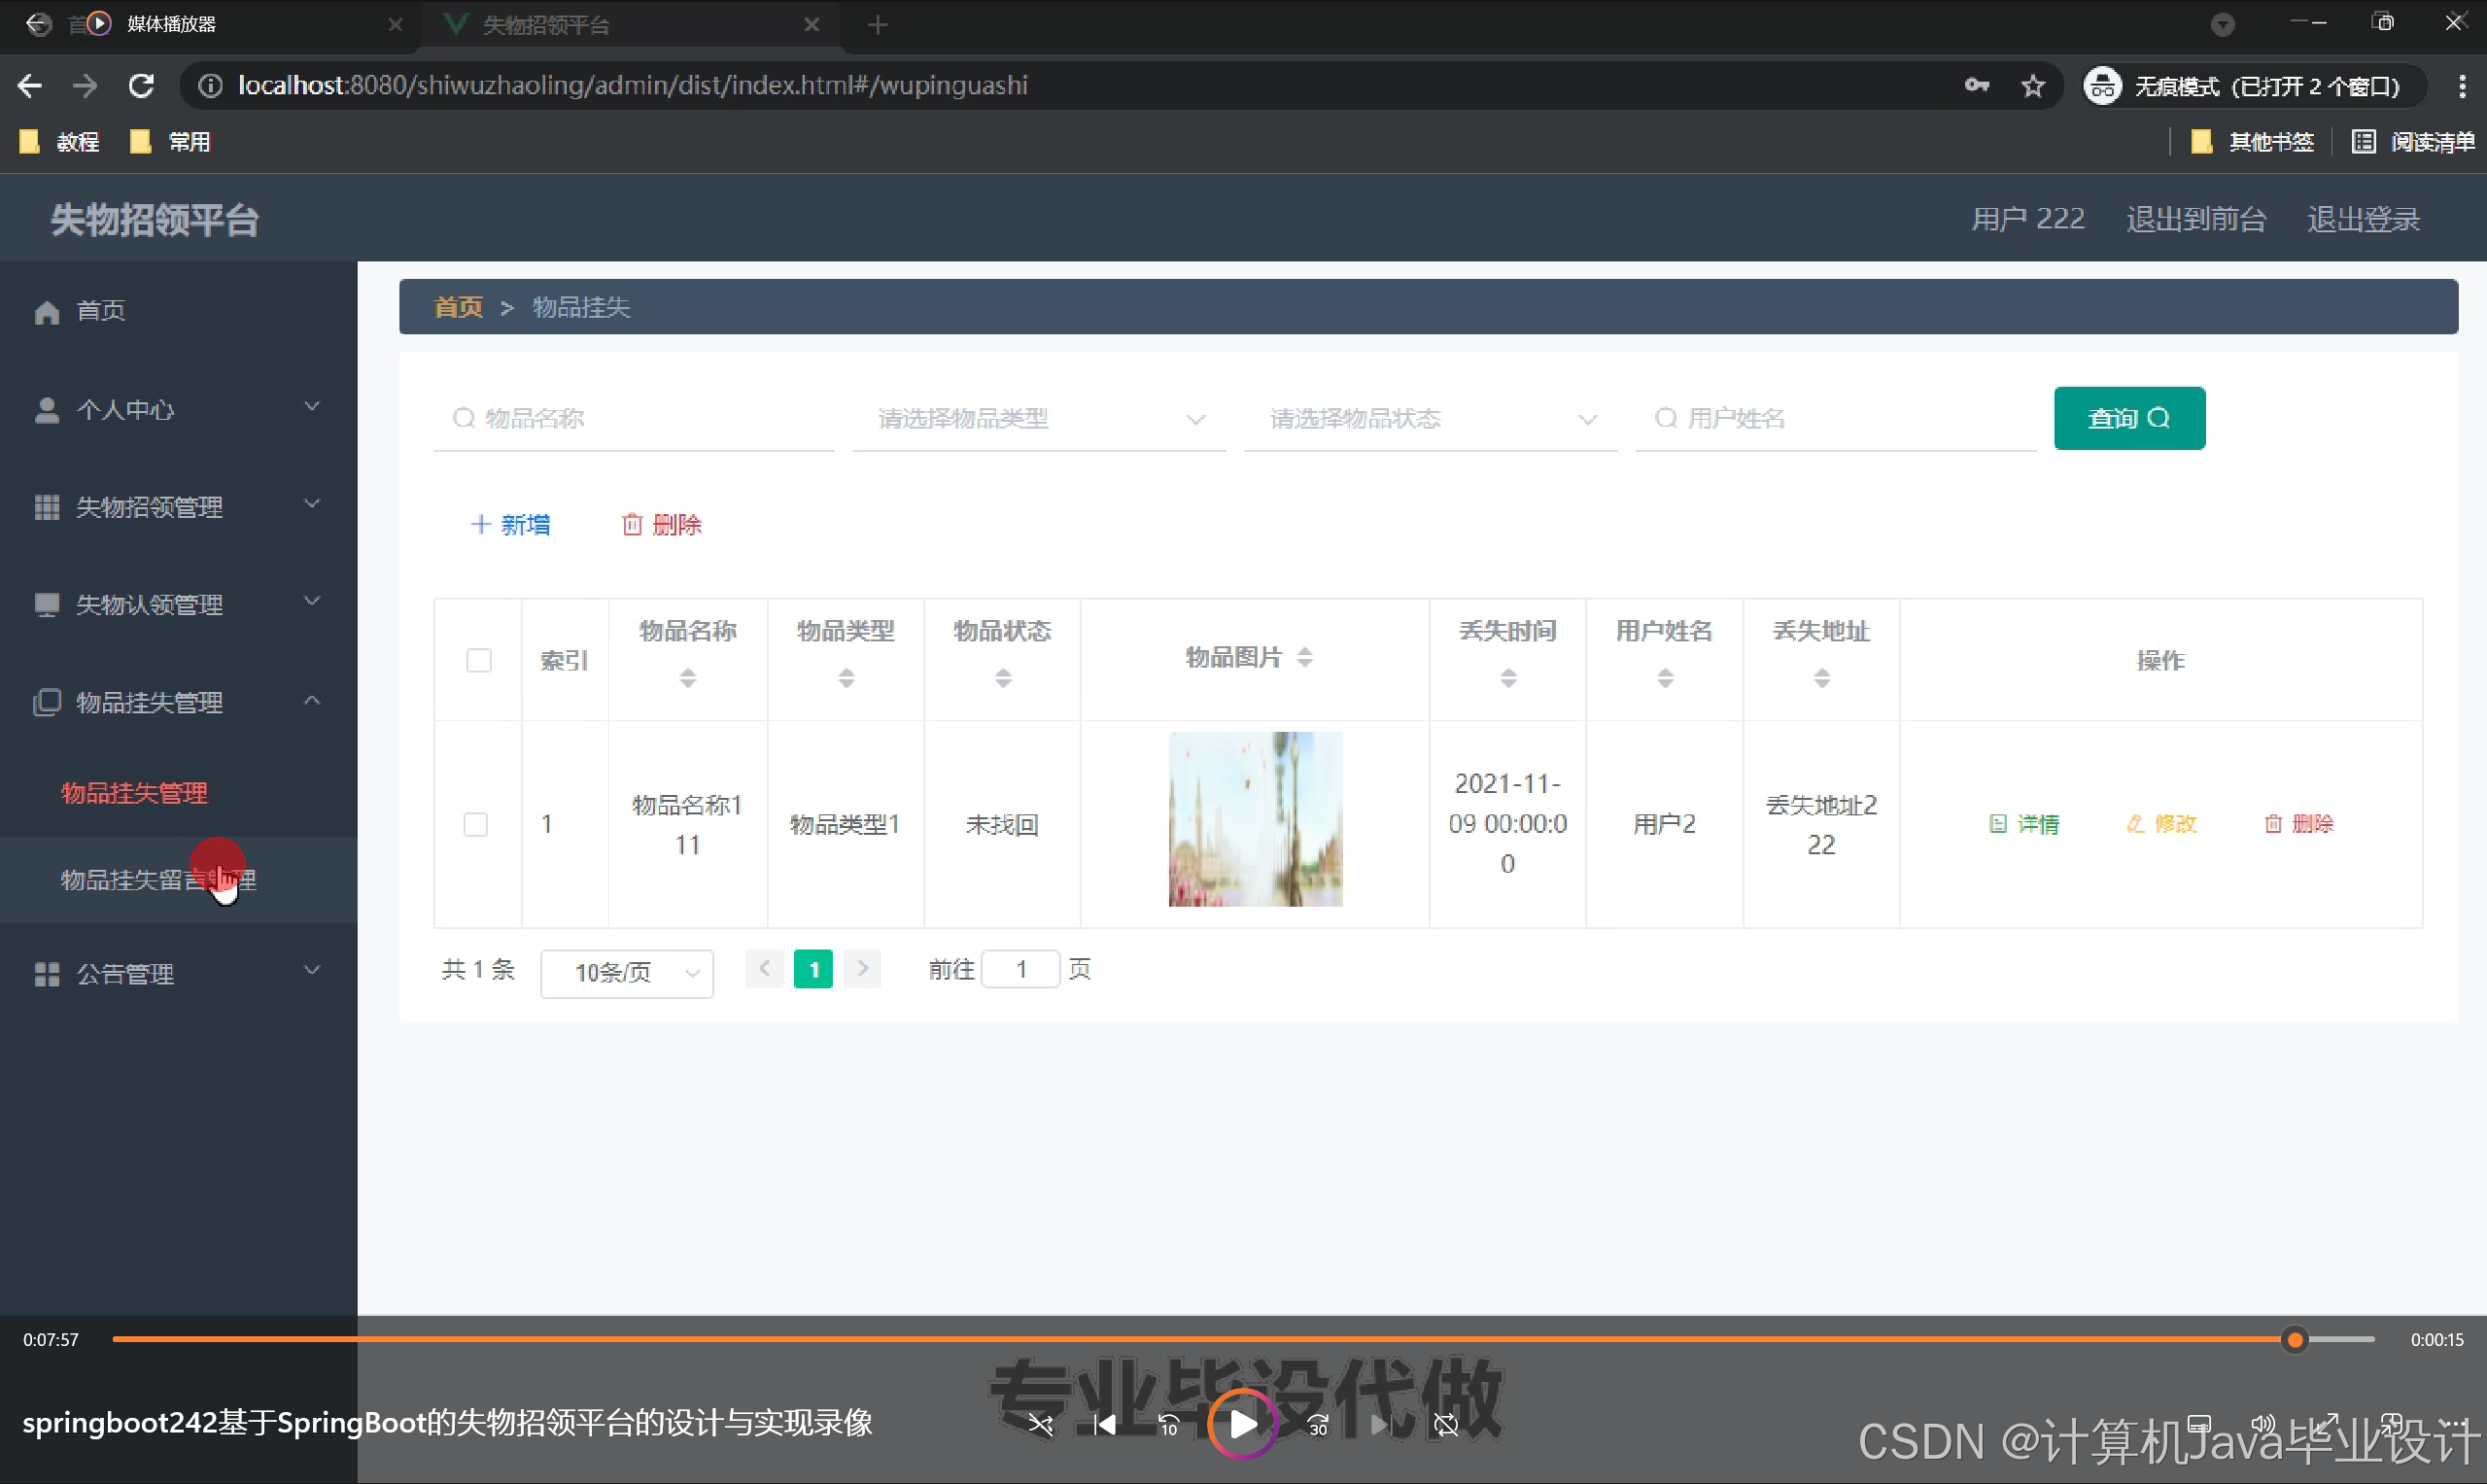Screen dimensions: 2487x1484
Task: Open browser three-dot menu
Action: 2461,86
